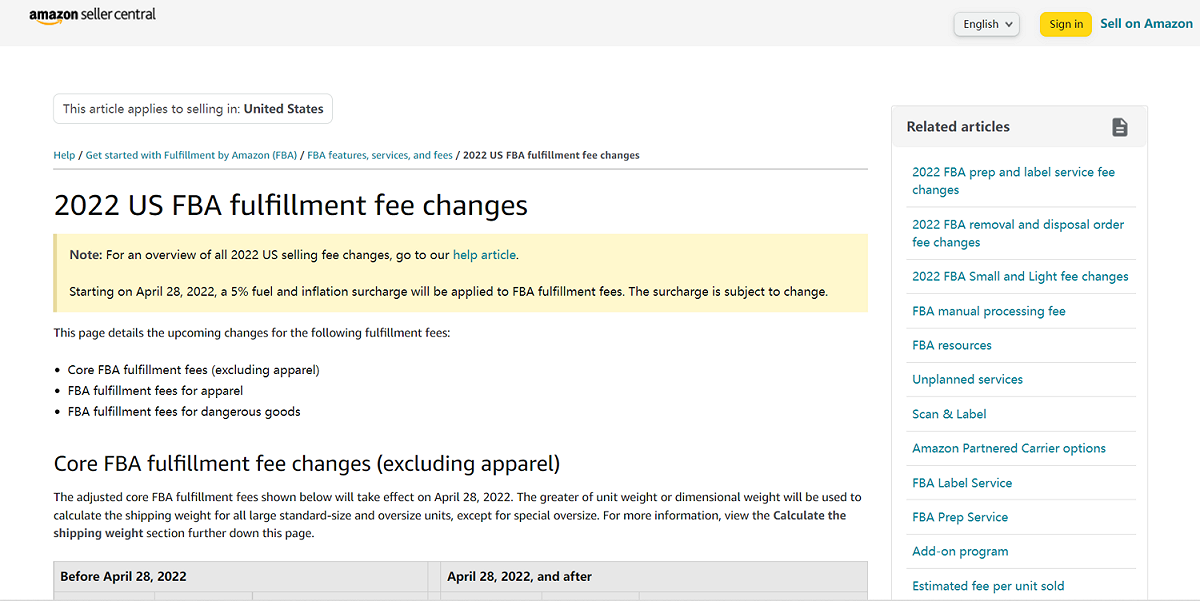The width and height of the screenshot is (1200, 601).
Task: Open the Sell on Amazon link
Action: 1146,23
